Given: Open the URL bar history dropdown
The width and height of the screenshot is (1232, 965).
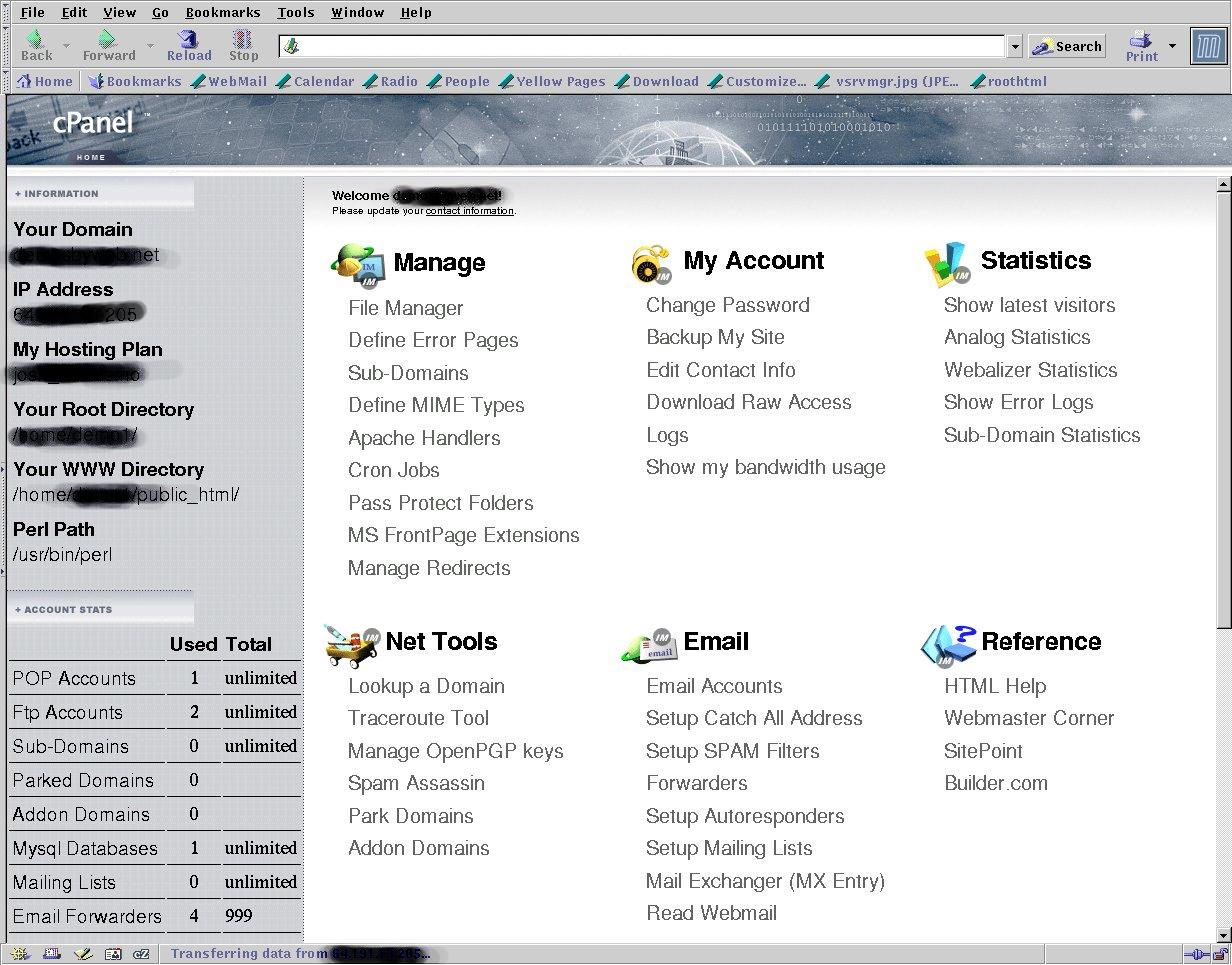Looking at the screenshot, I should click(1015, 46).
